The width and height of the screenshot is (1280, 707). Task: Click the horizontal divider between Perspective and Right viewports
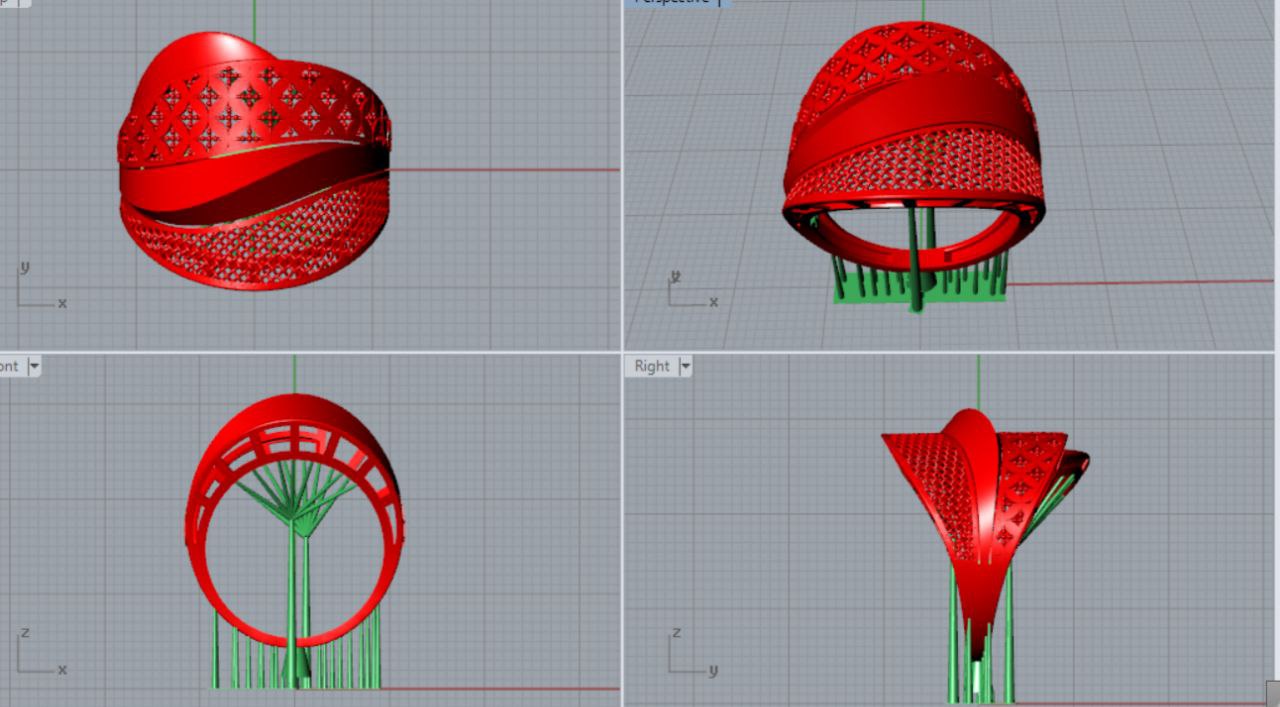pyautogui.click(x=950, y=351)
